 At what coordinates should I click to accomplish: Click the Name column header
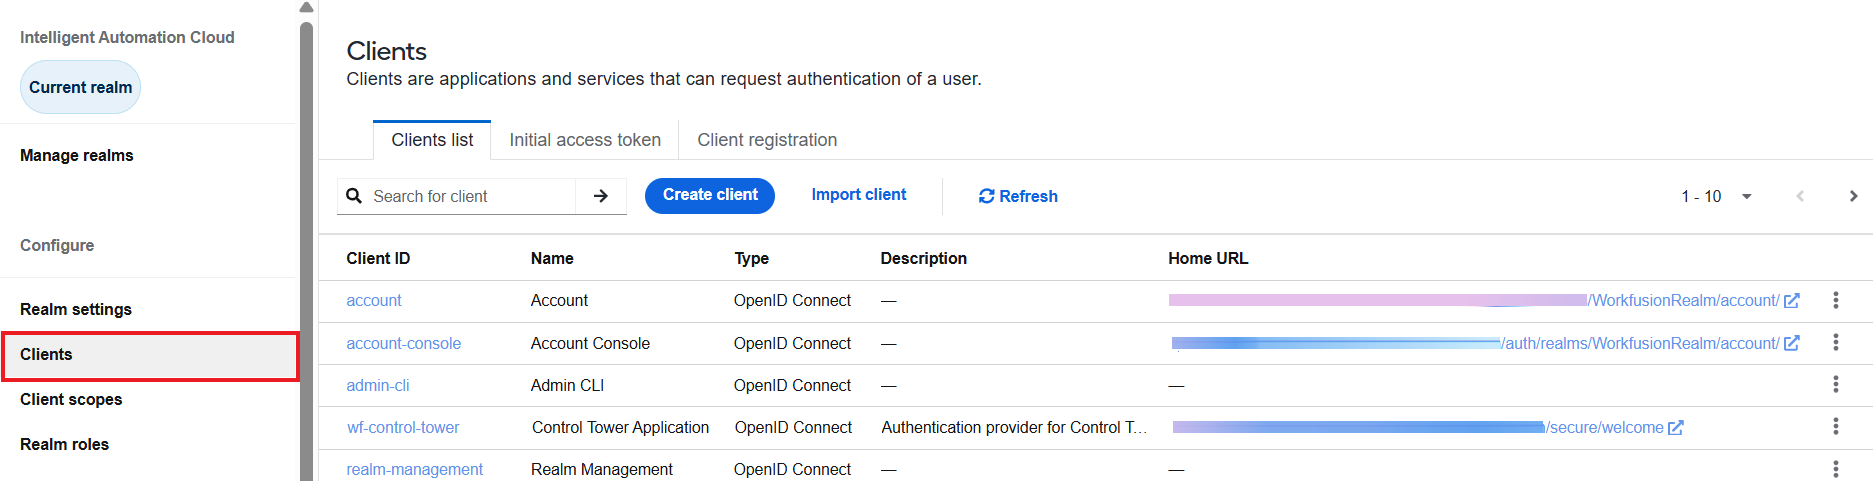[x=552, y=258]
